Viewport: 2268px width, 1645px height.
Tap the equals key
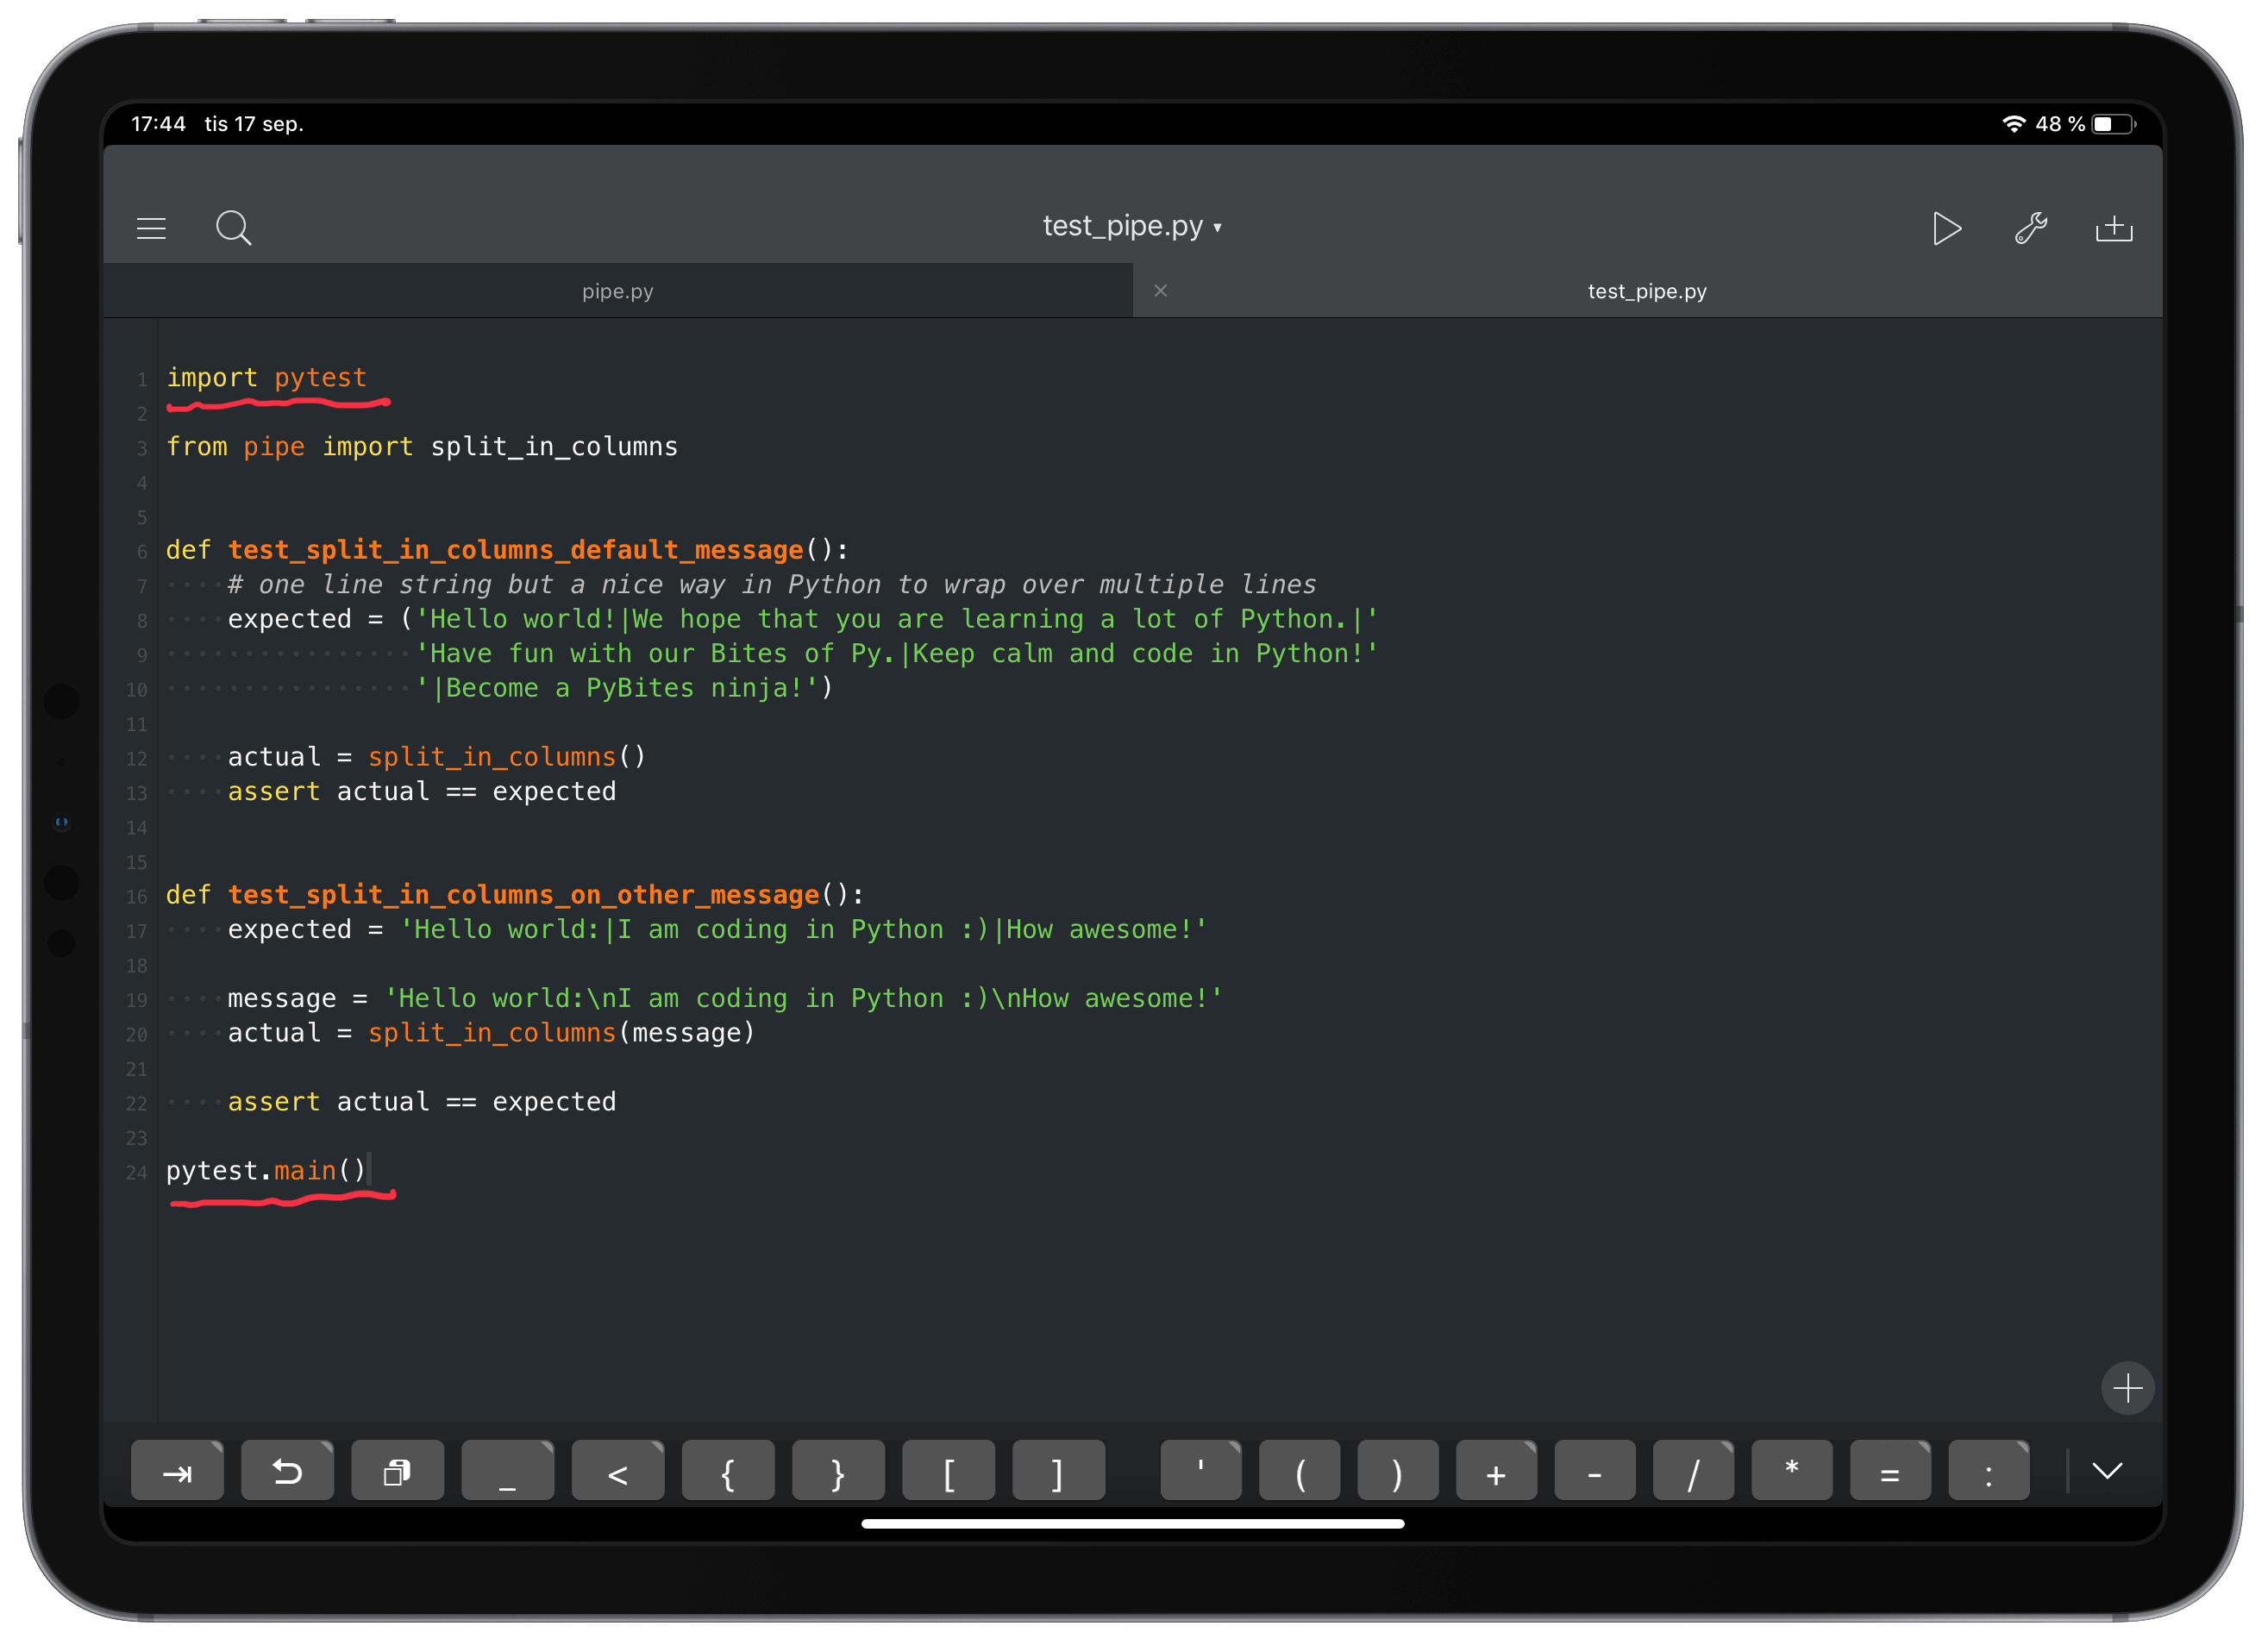[x=1889, y=1470]
